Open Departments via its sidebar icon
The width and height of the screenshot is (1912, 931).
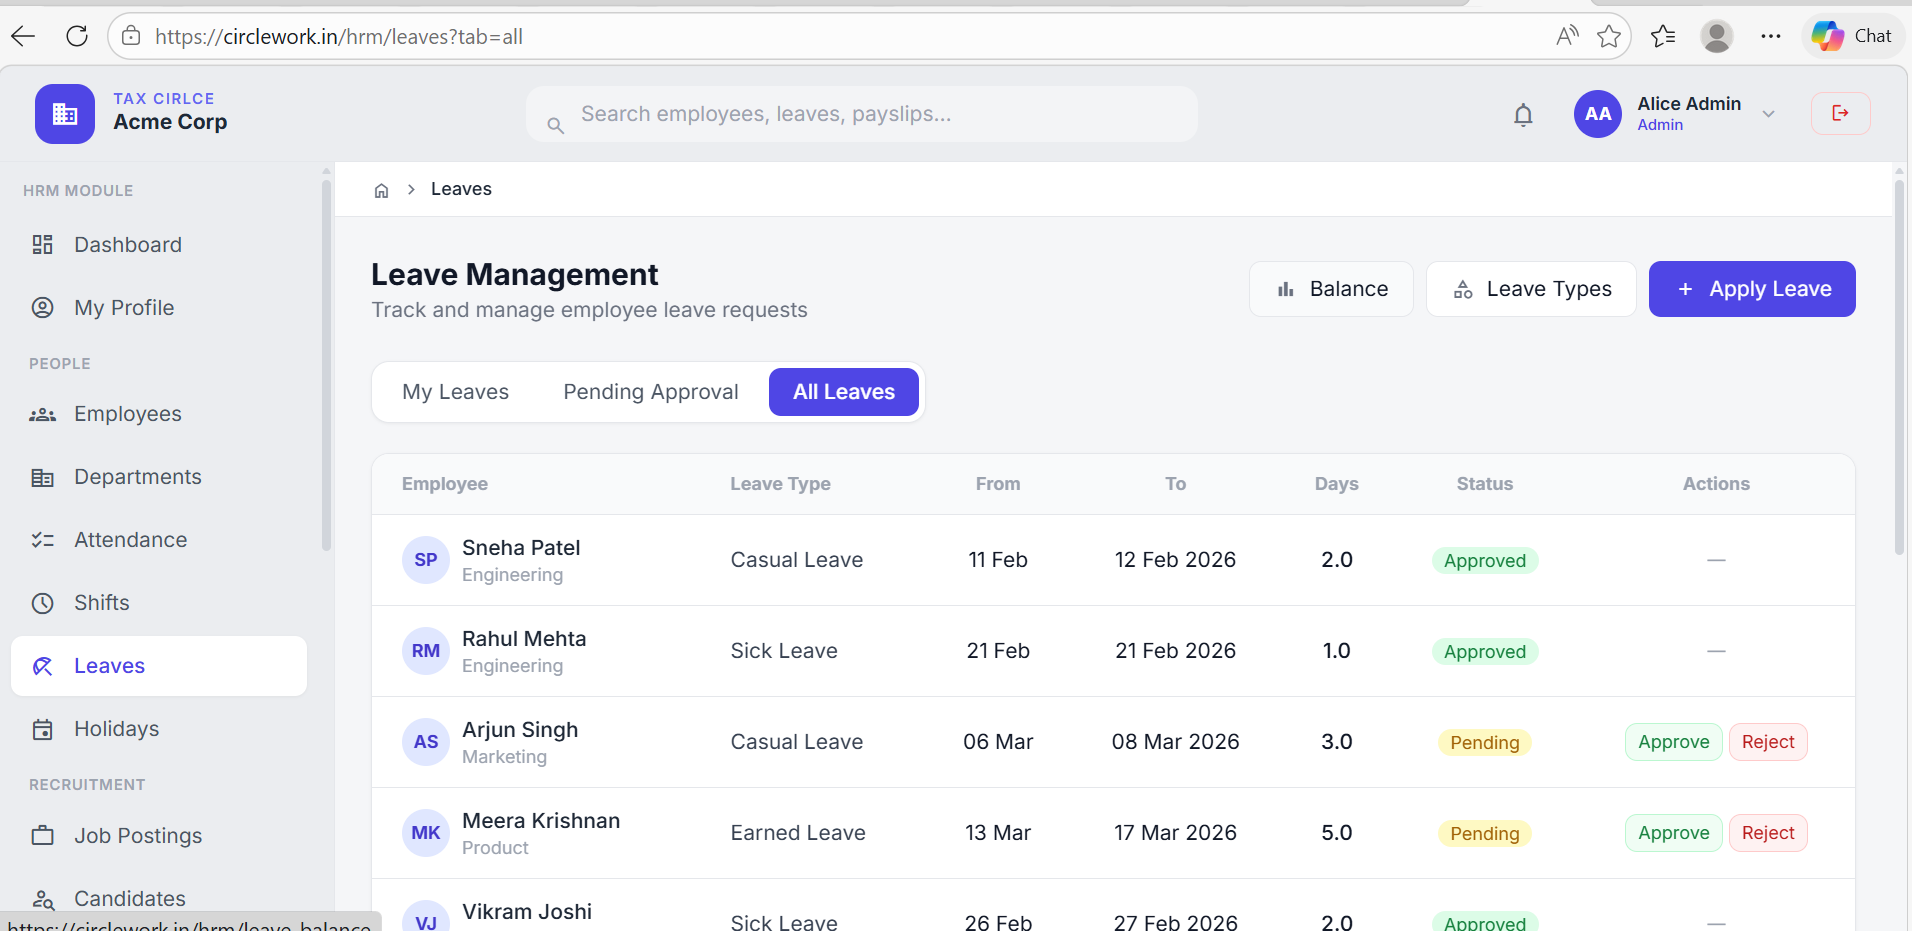pos(43,476)
